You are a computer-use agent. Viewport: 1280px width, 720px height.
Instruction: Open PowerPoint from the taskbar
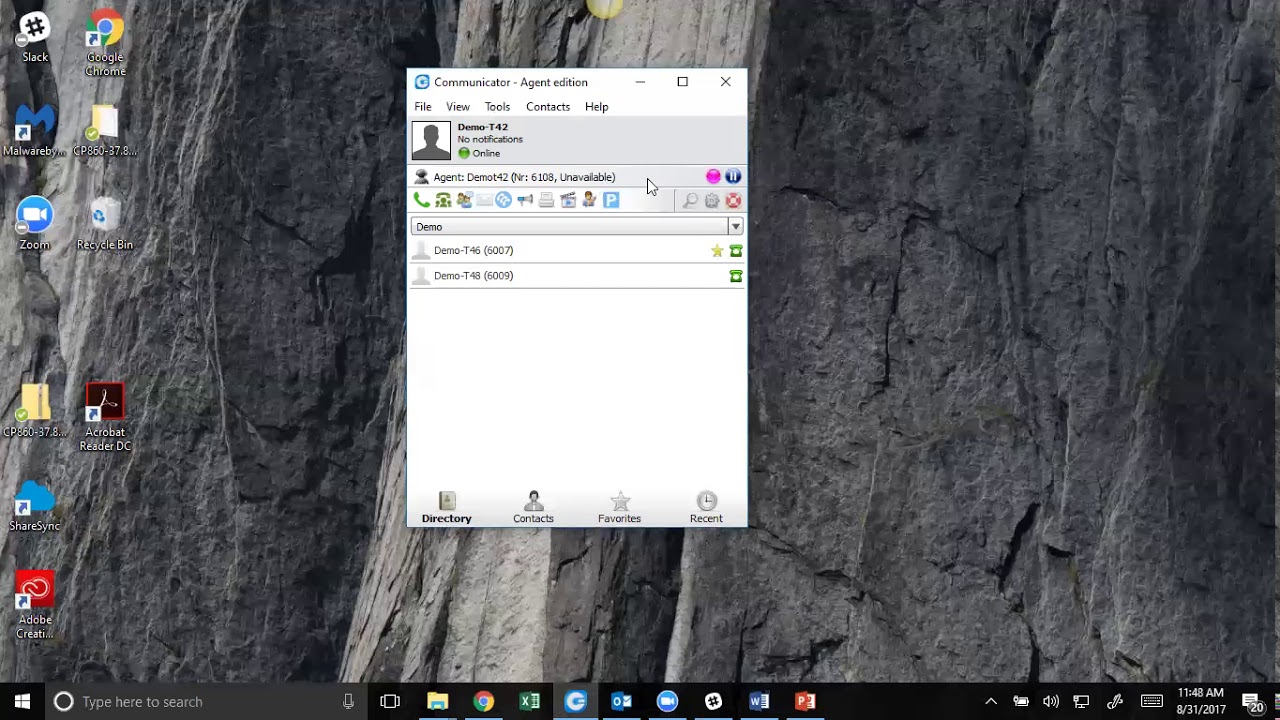(805, 702)
